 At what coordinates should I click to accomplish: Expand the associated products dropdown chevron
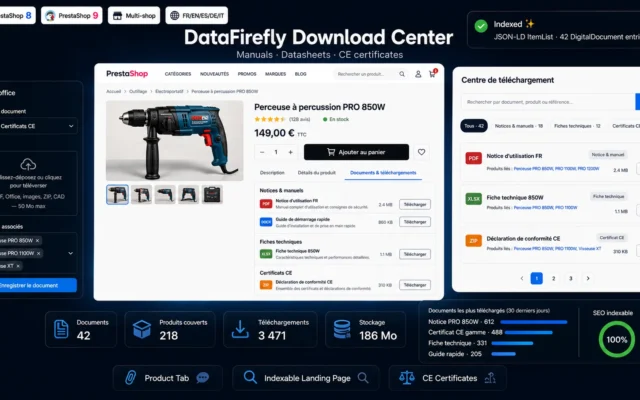pyautogui.click(x=71, y=253)
